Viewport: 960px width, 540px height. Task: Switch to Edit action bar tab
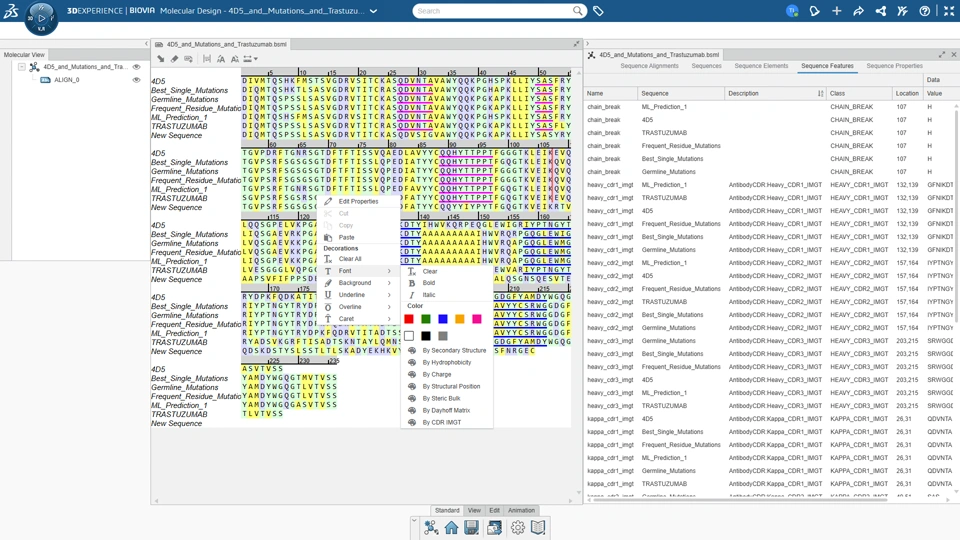(x=494, y=510)
